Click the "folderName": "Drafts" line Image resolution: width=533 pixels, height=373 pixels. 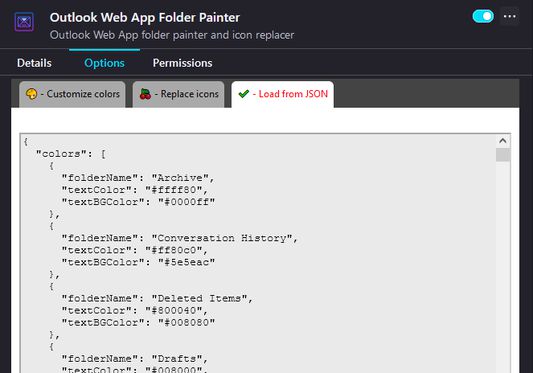(x=135, y=359)
